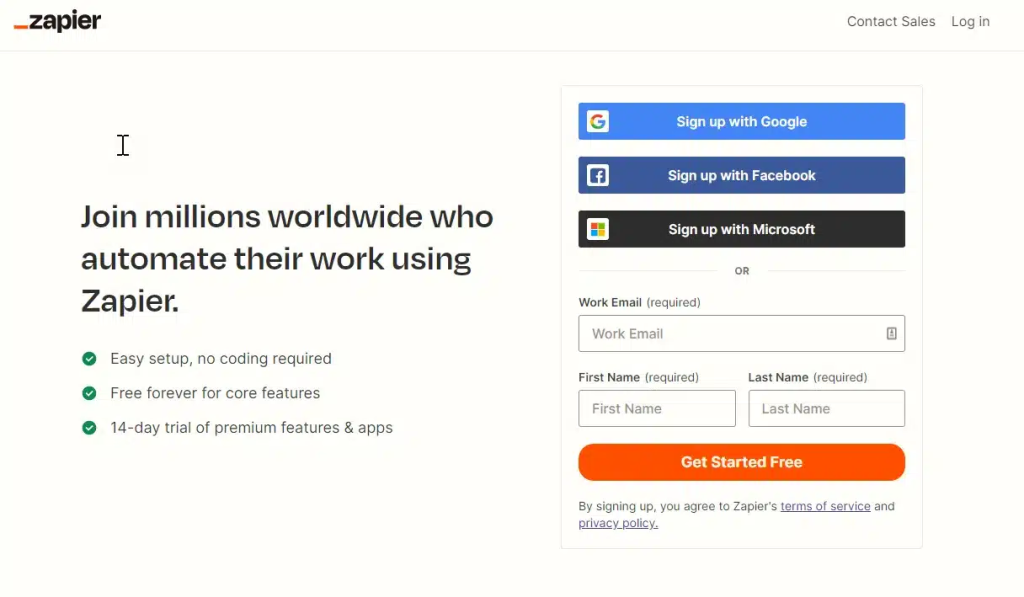Screen dimensions: 1024x597
Task: Click the Microsoft logo icon
Action: click(x=598, y=230)
